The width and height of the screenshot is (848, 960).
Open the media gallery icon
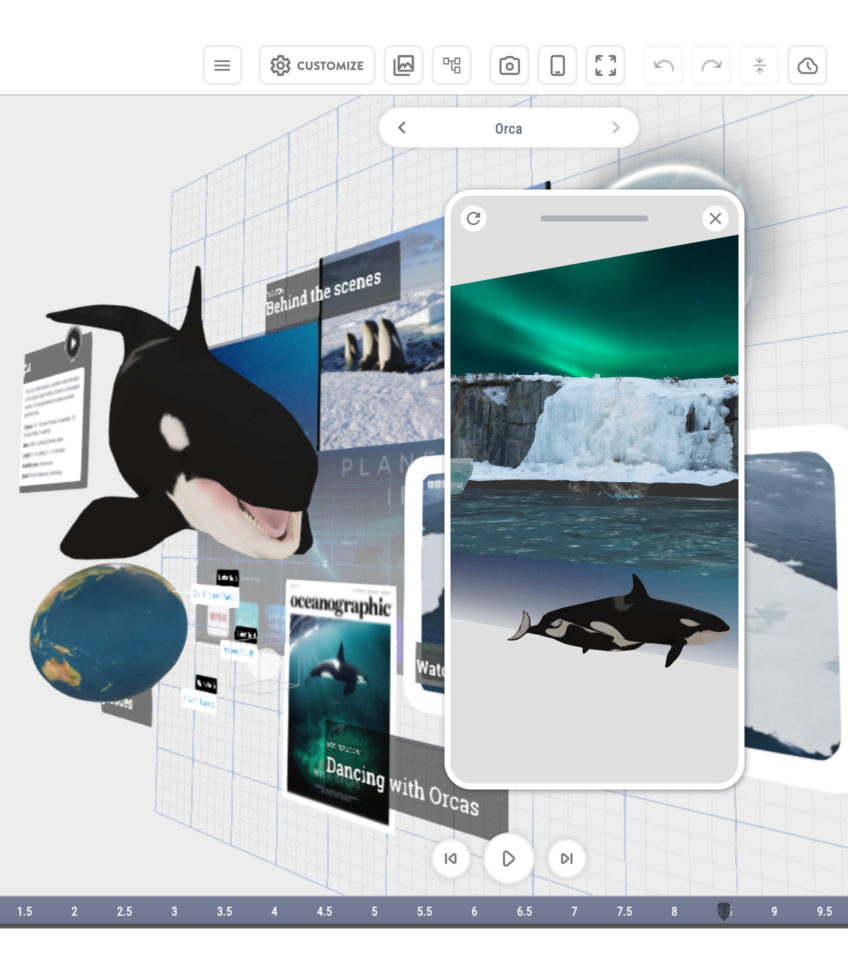coord(403,65)
